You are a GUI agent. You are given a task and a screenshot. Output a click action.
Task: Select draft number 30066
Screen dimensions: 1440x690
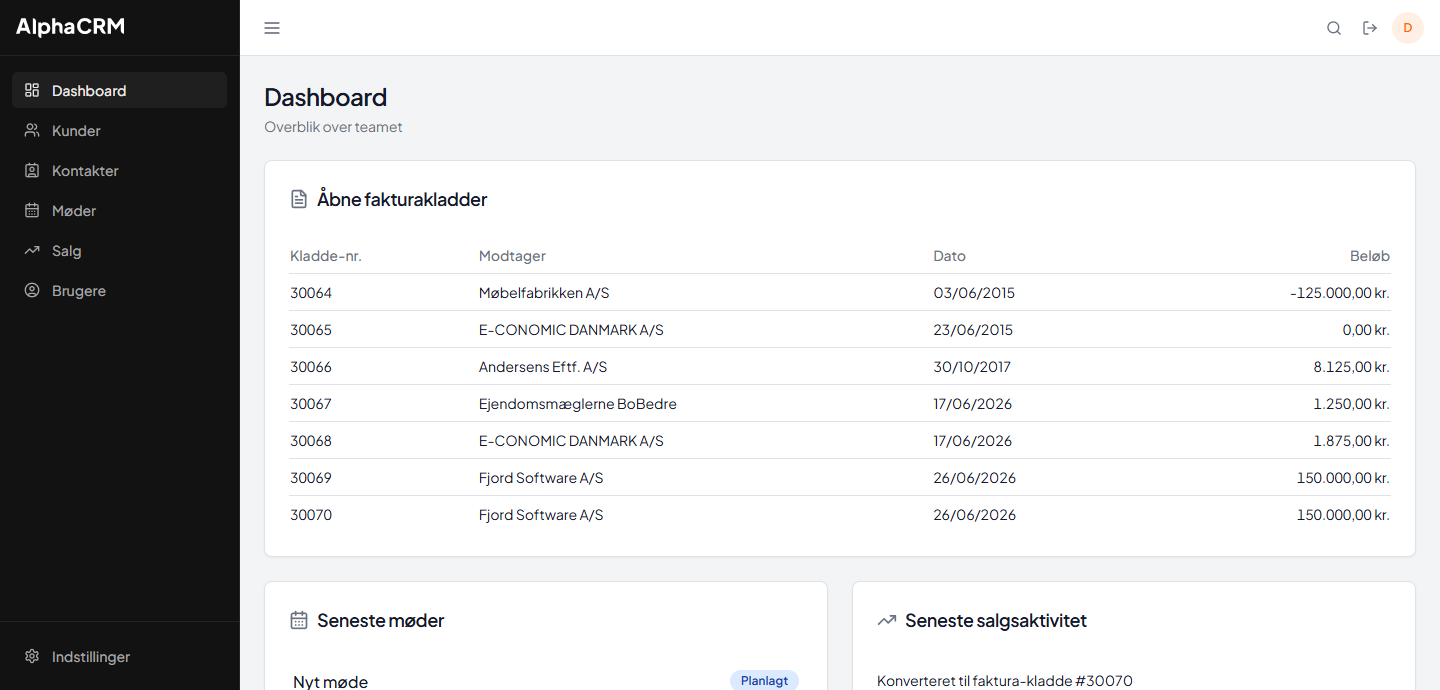311,367
